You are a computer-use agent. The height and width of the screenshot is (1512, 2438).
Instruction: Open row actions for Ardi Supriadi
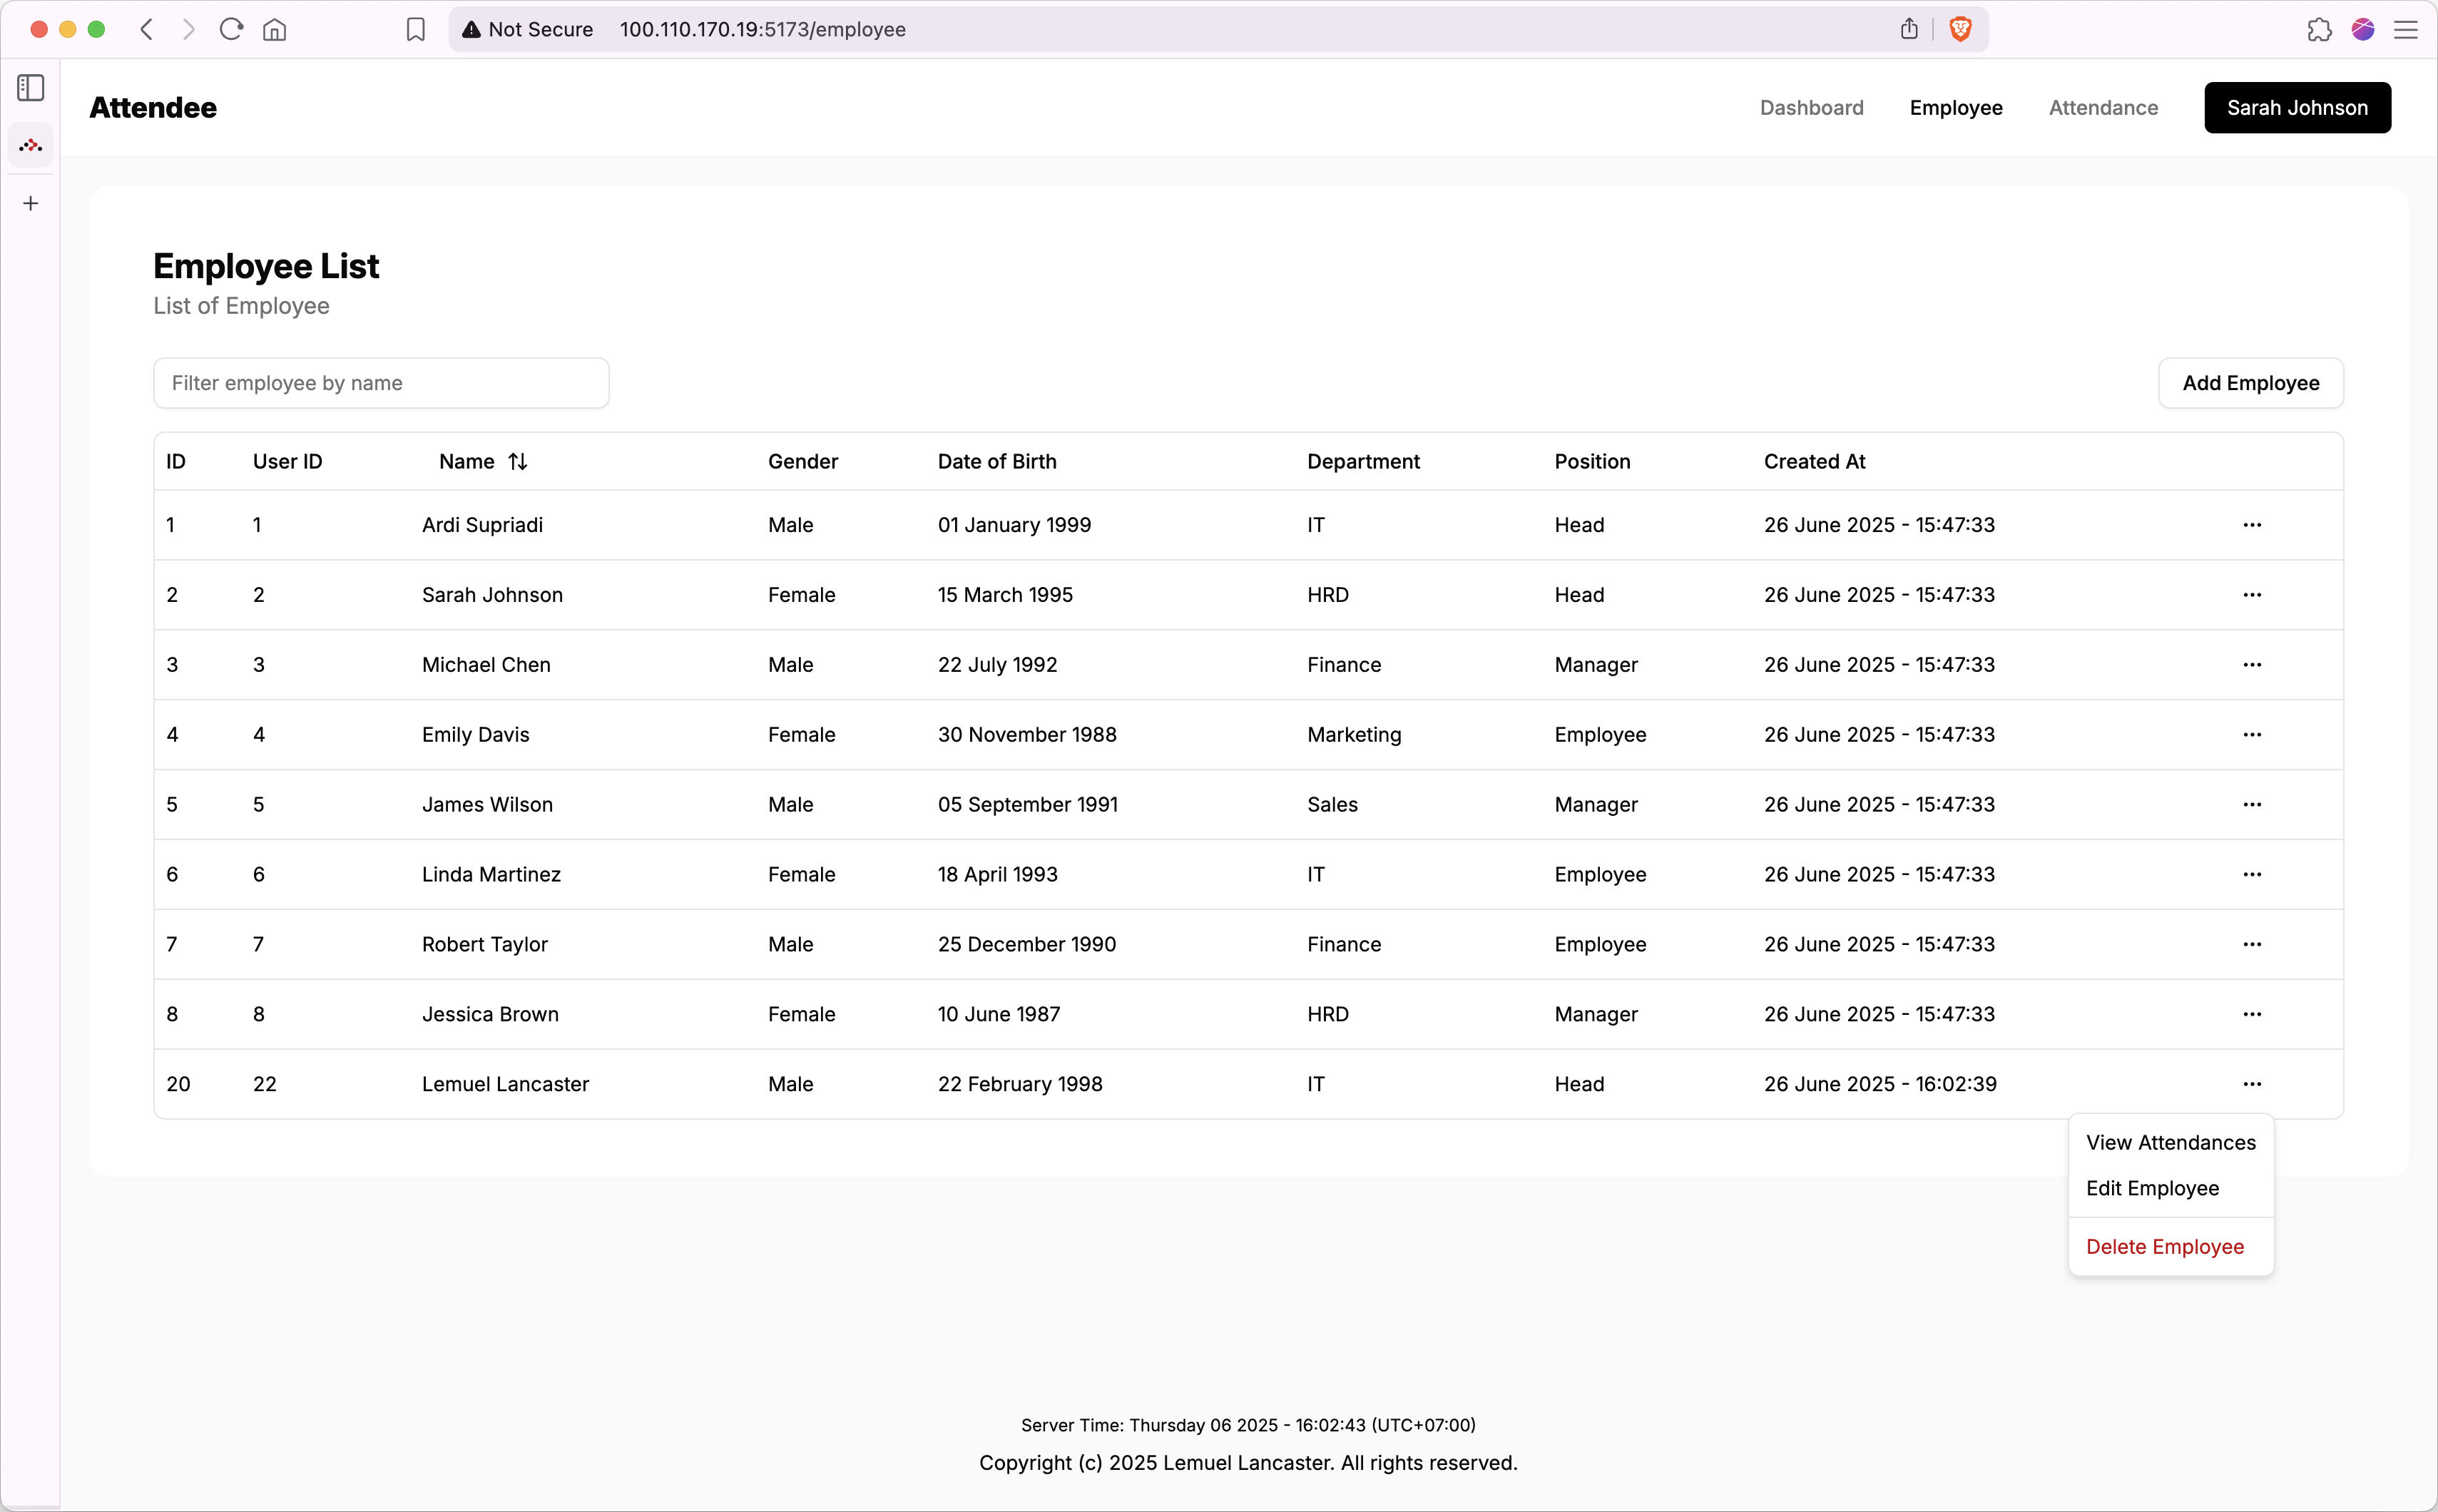tap(2253, 524)
